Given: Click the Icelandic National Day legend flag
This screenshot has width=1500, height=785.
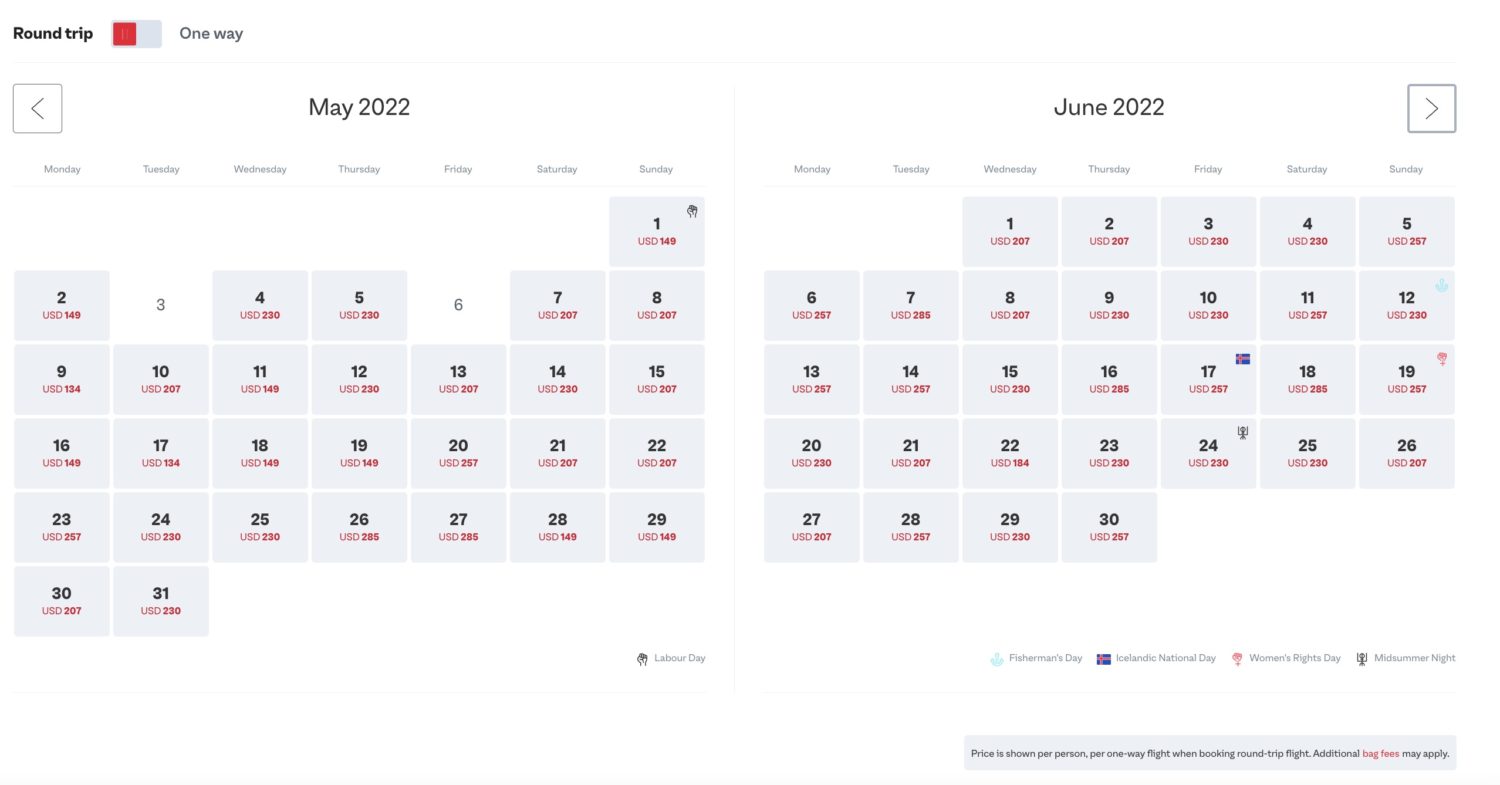Looking at the screenshot, I should 1103,658.
